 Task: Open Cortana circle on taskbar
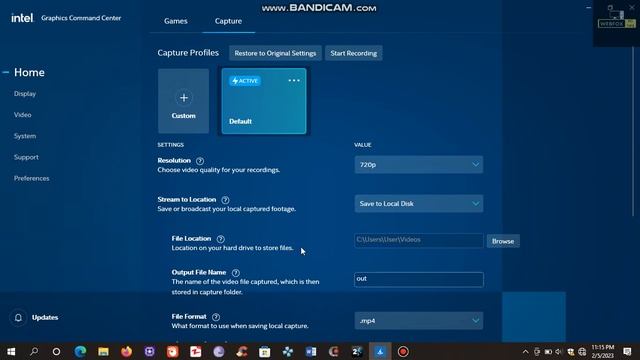(x=57, y=351)
